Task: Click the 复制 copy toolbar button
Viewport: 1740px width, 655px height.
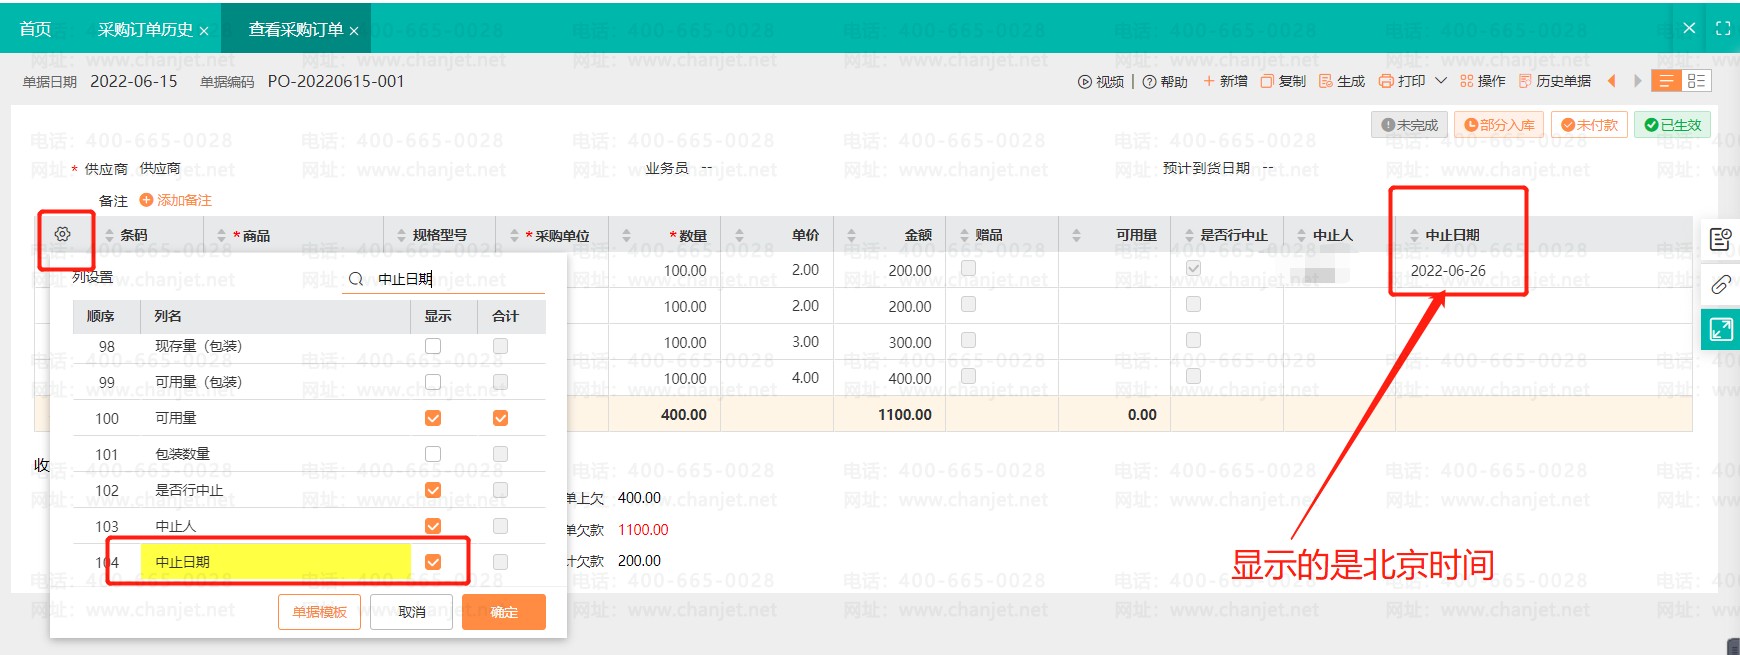Action: (x=1283, y=81)
